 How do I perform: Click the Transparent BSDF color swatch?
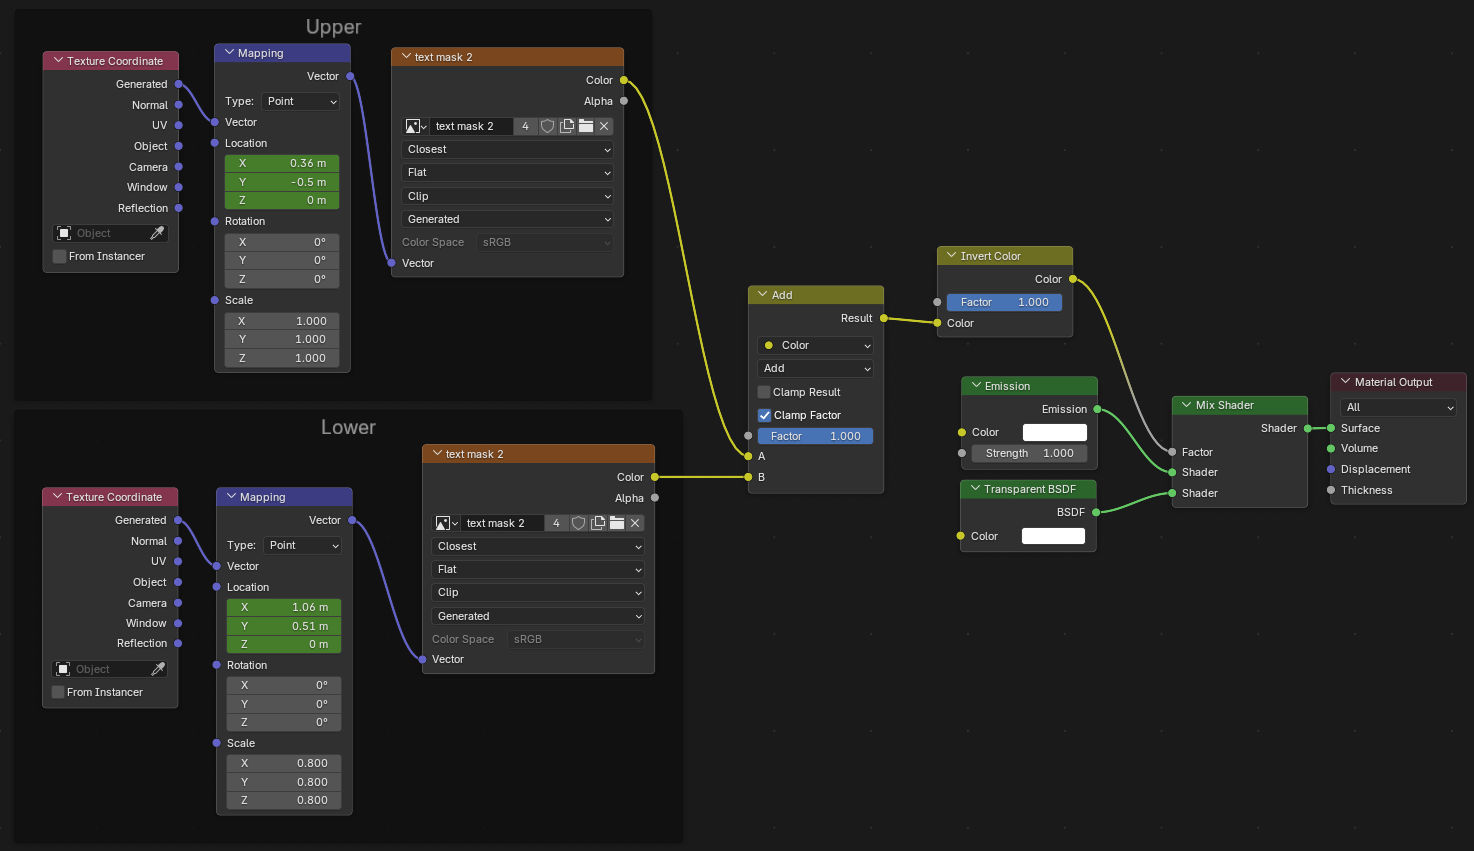point(1053,535)
